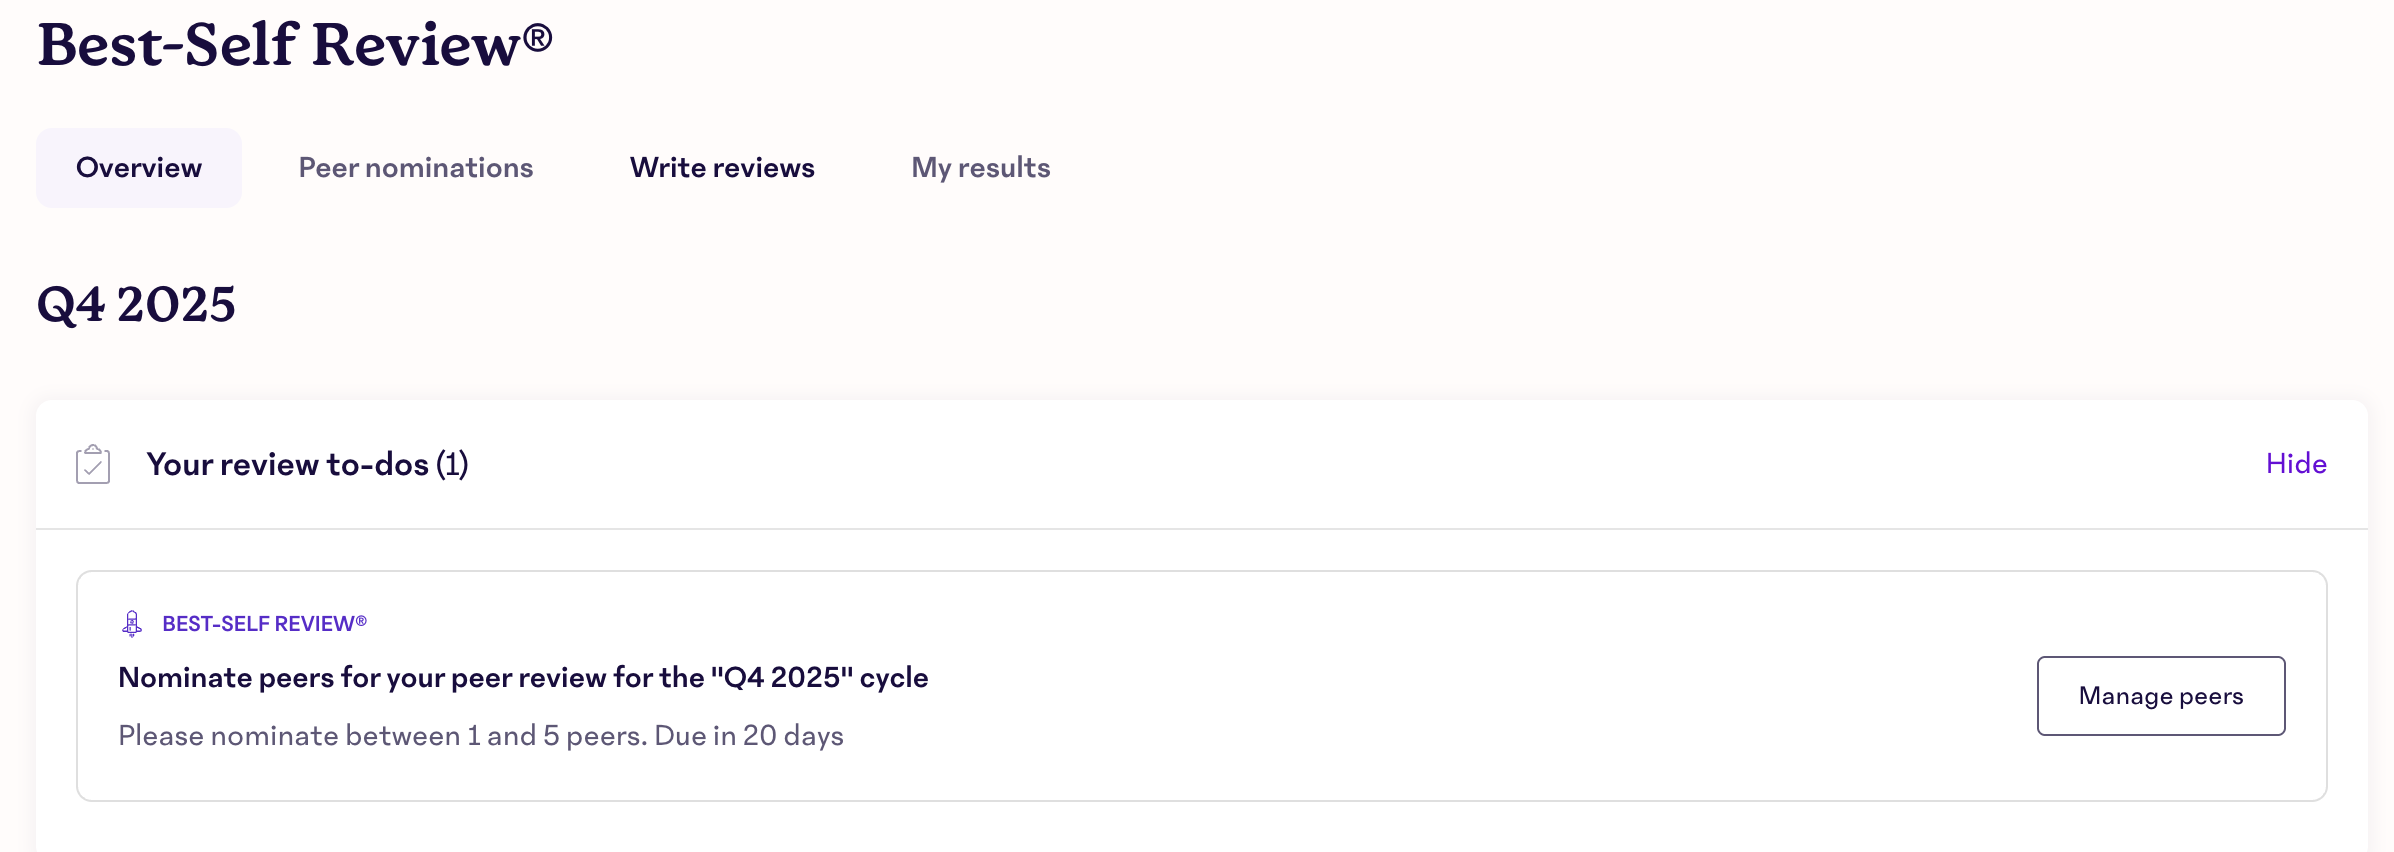
Task: Click the Manage peers button
Action: tap(2160, 695)
